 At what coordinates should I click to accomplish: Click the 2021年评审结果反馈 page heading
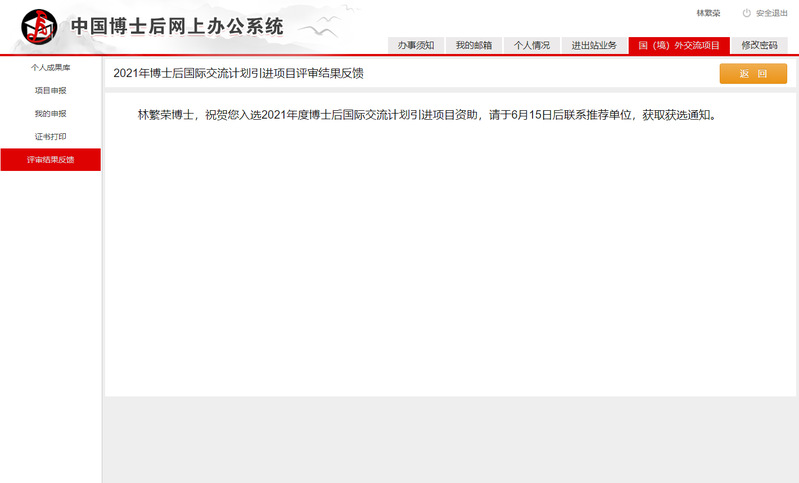click(238, 74)
